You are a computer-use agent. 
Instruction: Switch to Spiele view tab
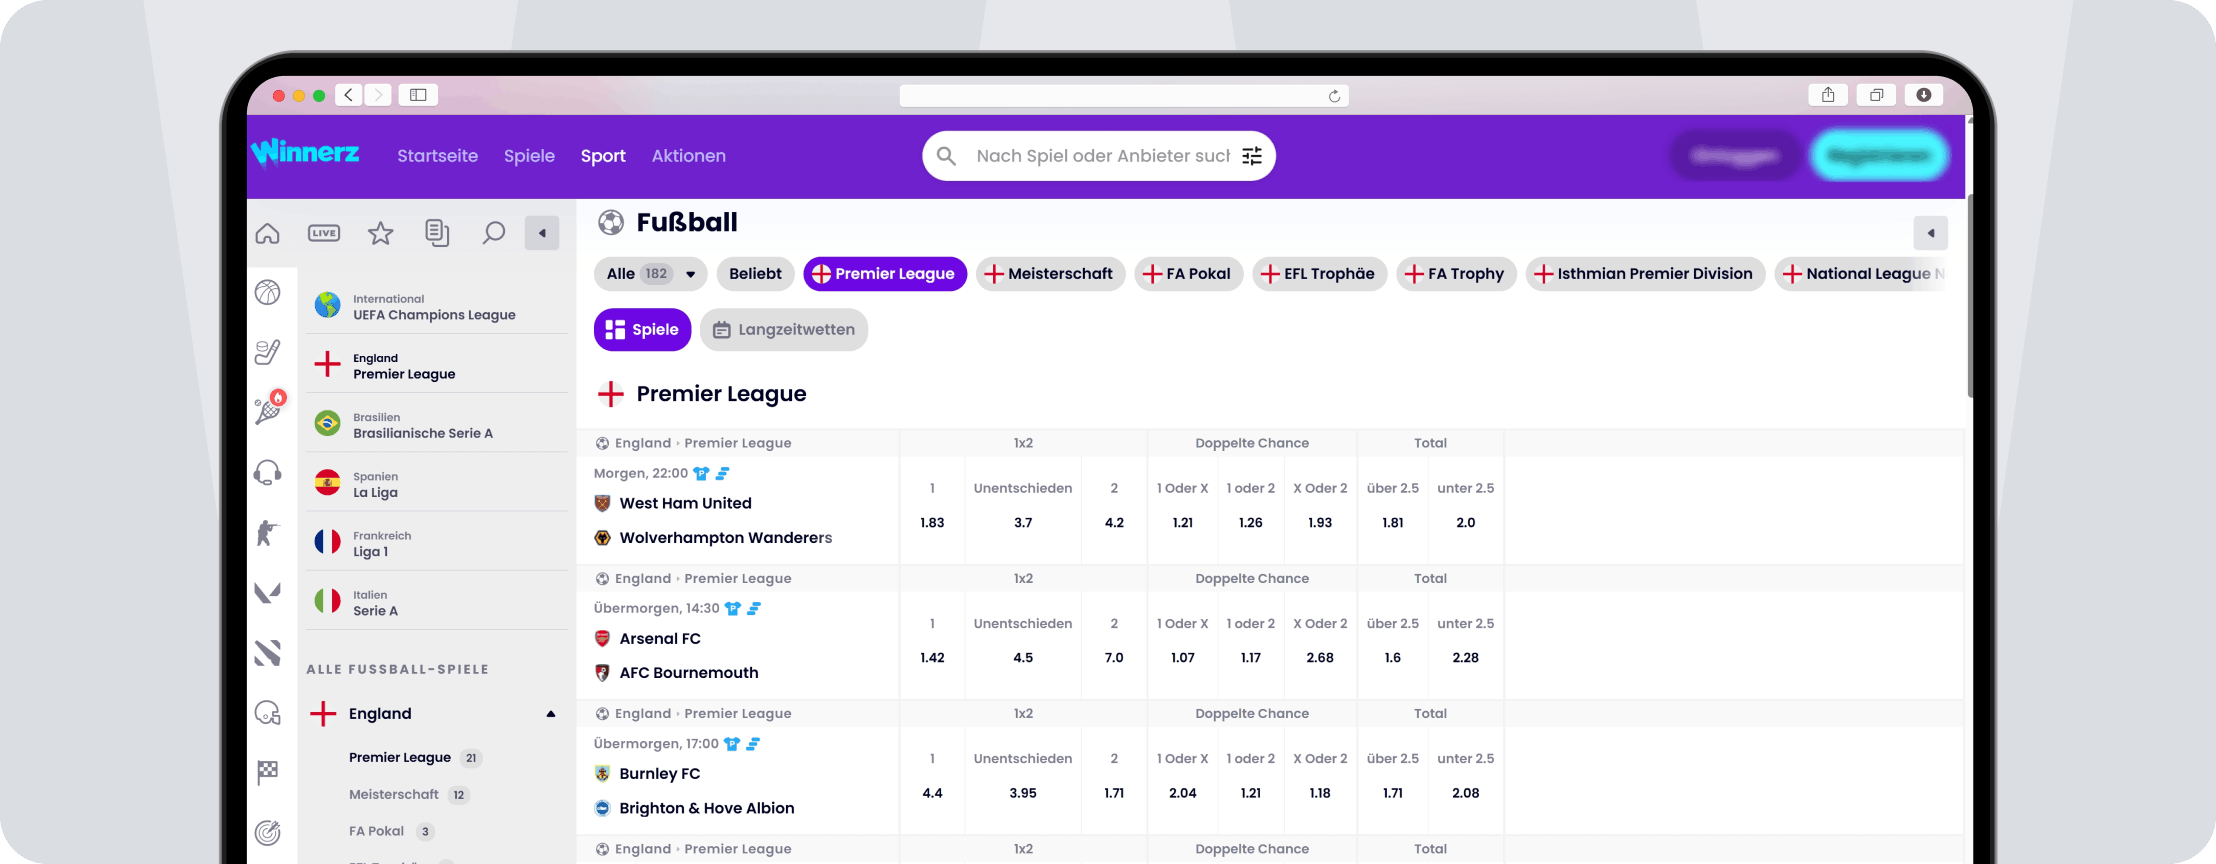(x=642, y=330)
